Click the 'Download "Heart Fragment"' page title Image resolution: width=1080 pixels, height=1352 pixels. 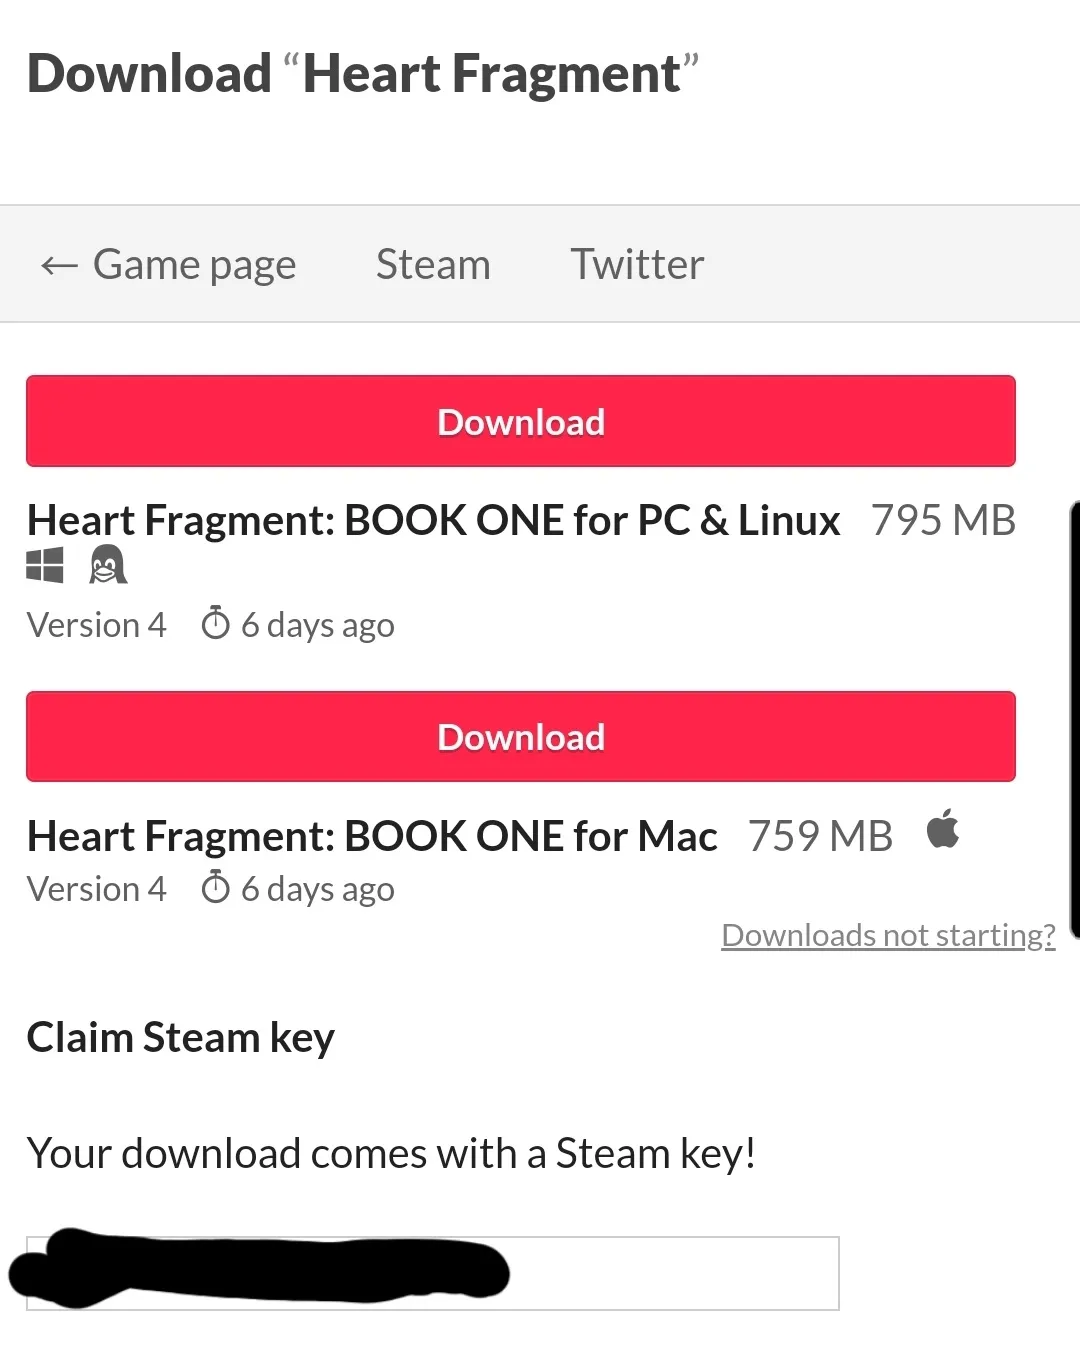click(x=363, y=74)
